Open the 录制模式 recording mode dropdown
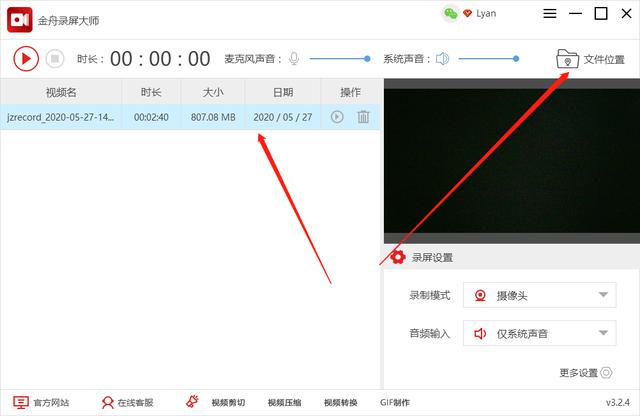Image resolution: width=640 pixels, height=416 pixels. coord(539,295)
